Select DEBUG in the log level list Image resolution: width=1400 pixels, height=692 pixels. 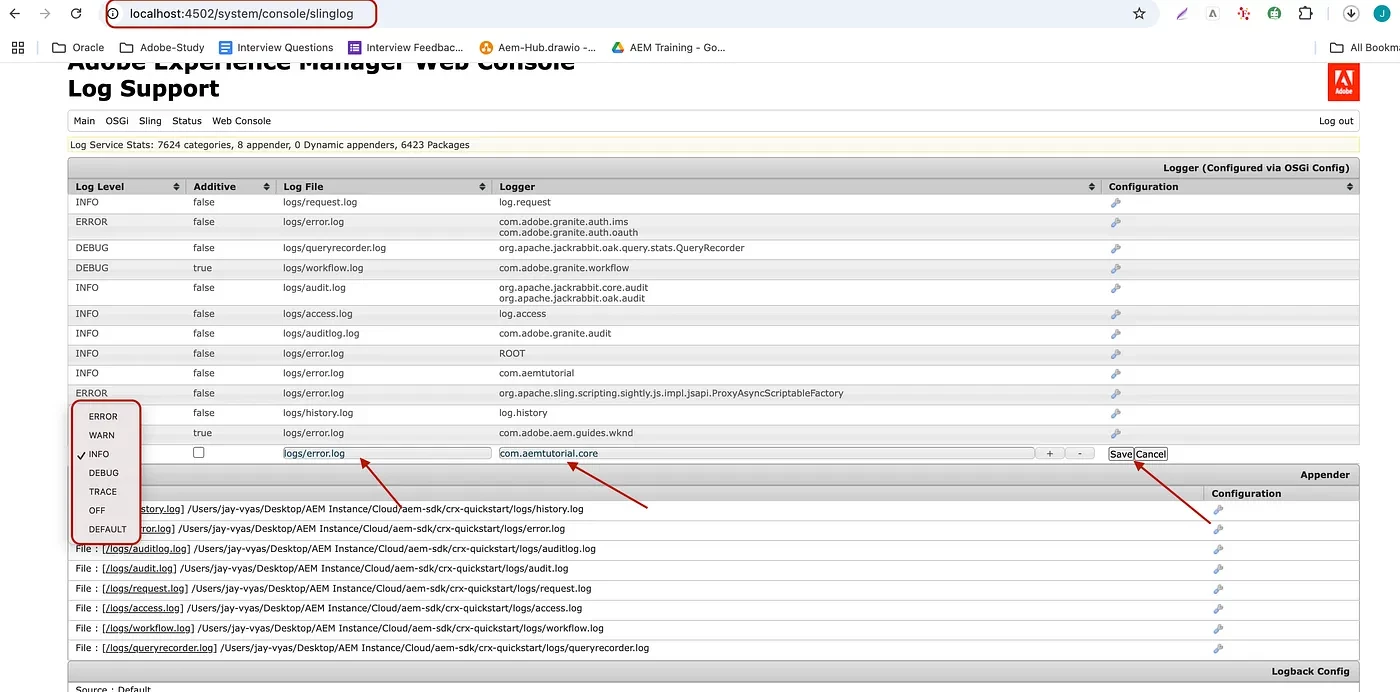(103, 473)
